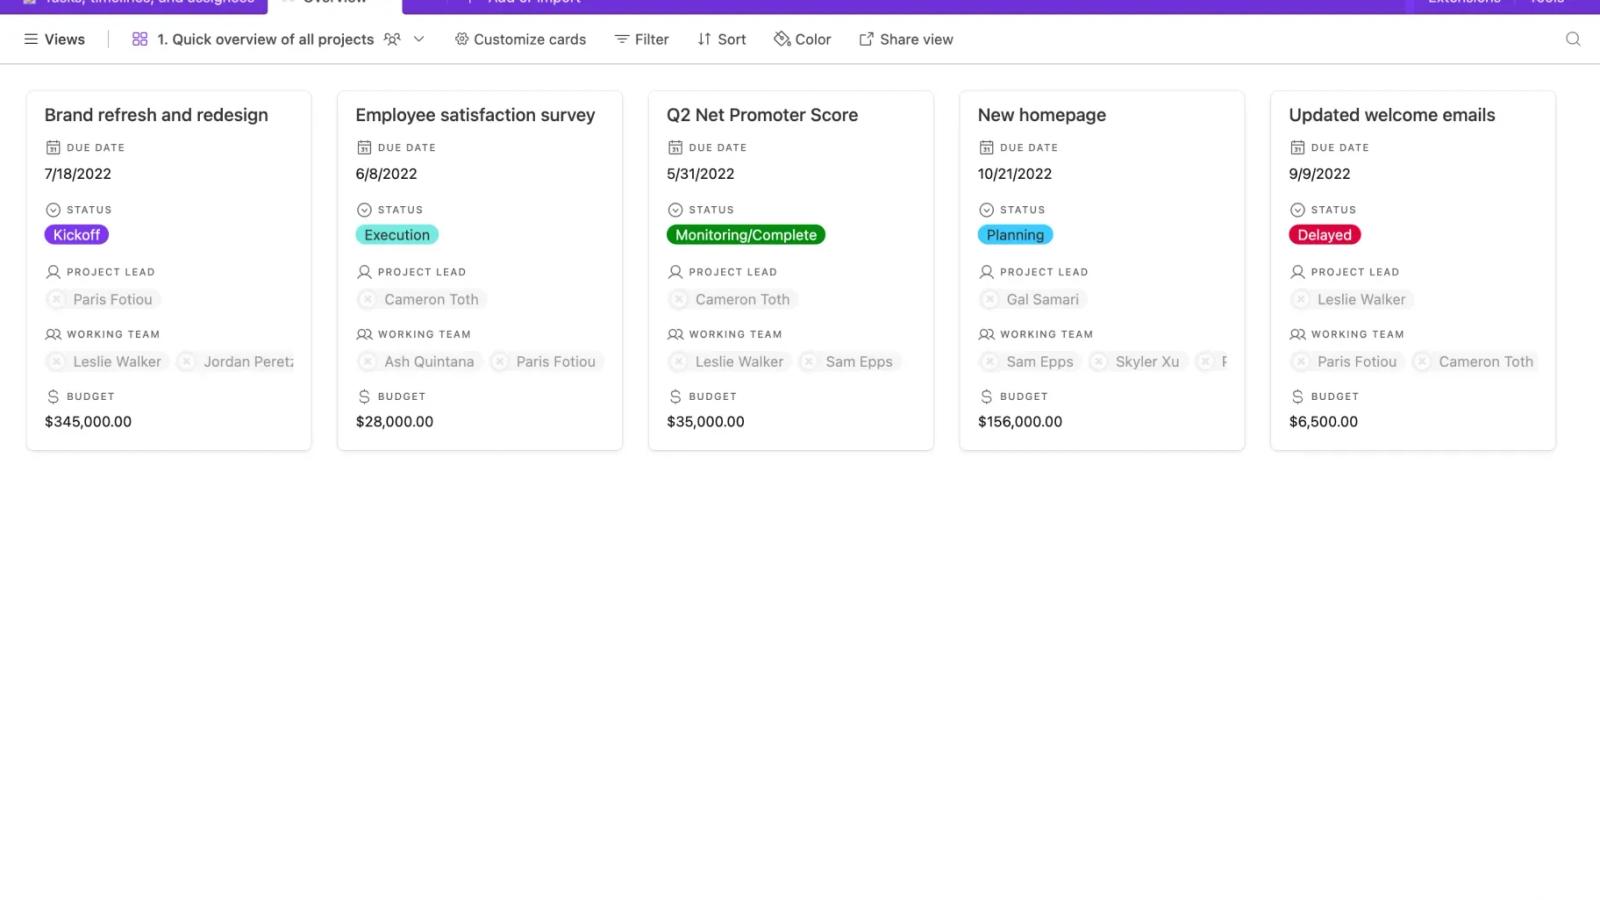Click Sam Epps team chip on New homepage card
This screenshot has height=900, width=1600.
[1029, 361]
